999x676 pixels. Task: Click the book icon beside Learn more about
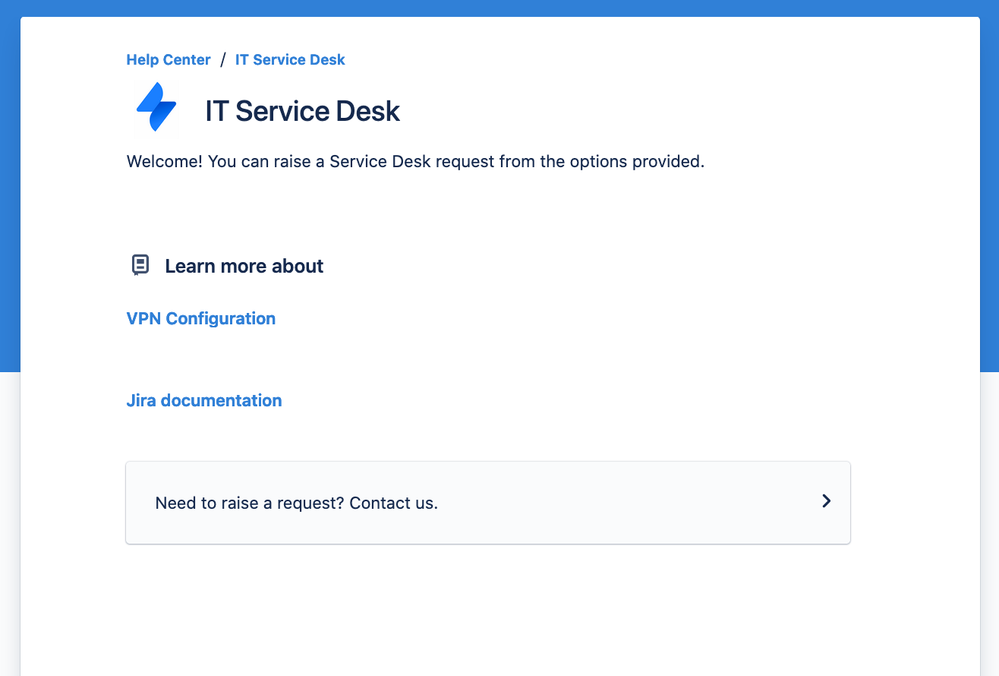[x=140, y=264]
